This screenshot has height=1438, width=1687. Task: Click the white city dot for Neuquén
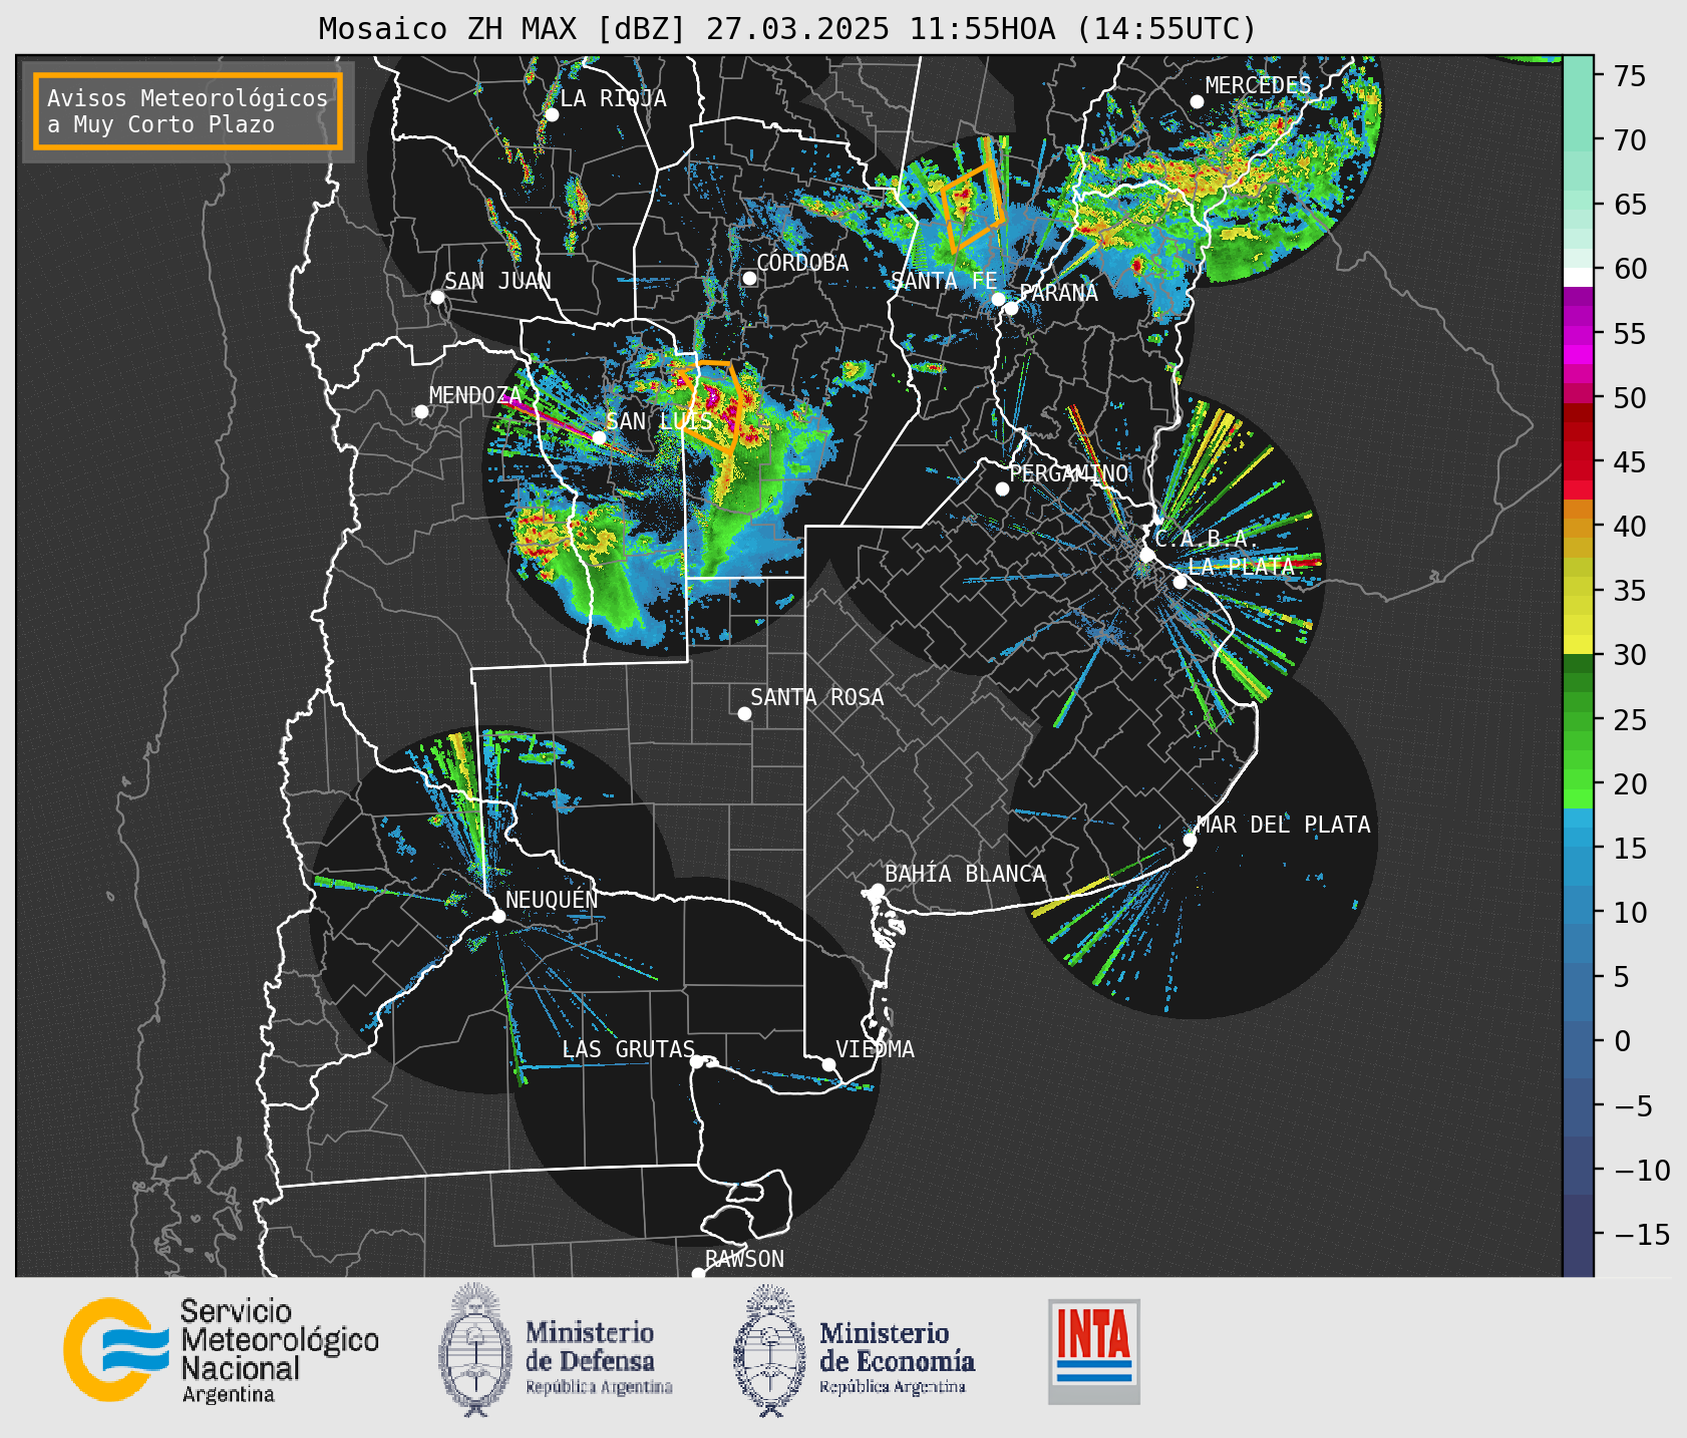tap(498, 916)
